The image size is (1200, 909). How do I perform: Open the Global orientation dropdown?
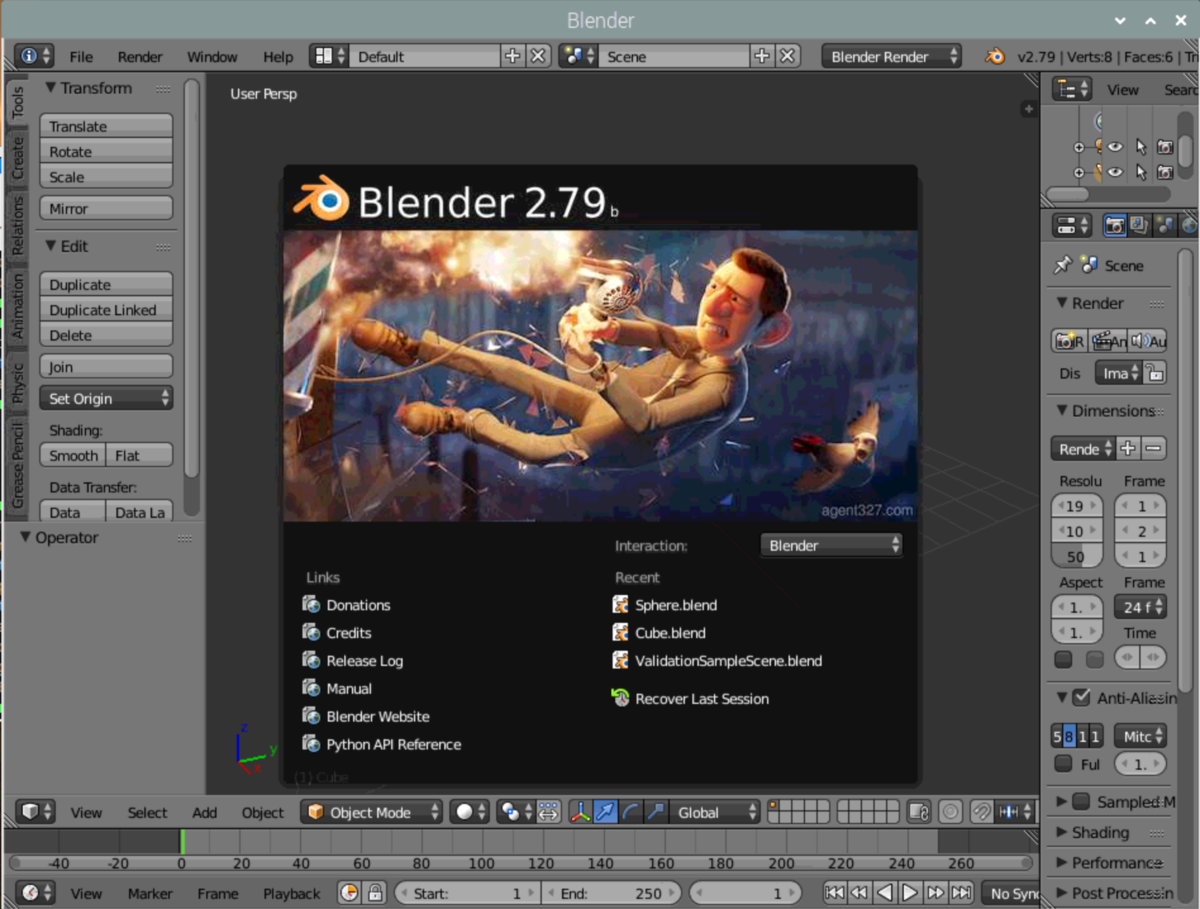[x=714, y=812]
